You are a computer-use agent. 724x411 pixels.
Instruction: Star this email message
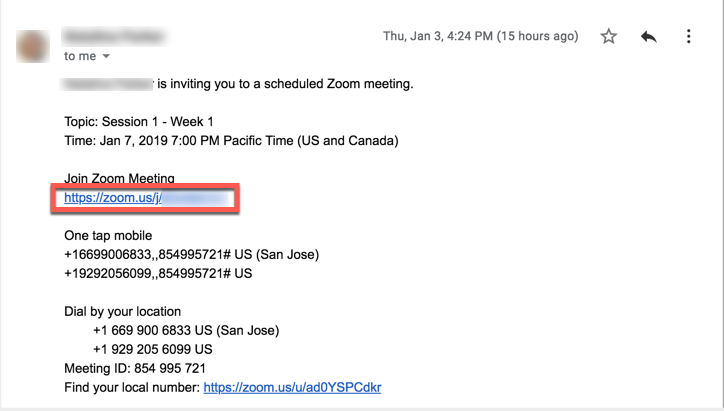coord(609,36)
